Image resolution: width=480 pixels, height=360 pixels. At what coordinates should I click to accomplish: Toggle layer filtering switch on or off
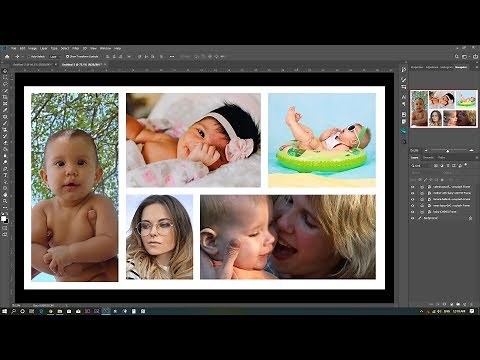(466, 165)
